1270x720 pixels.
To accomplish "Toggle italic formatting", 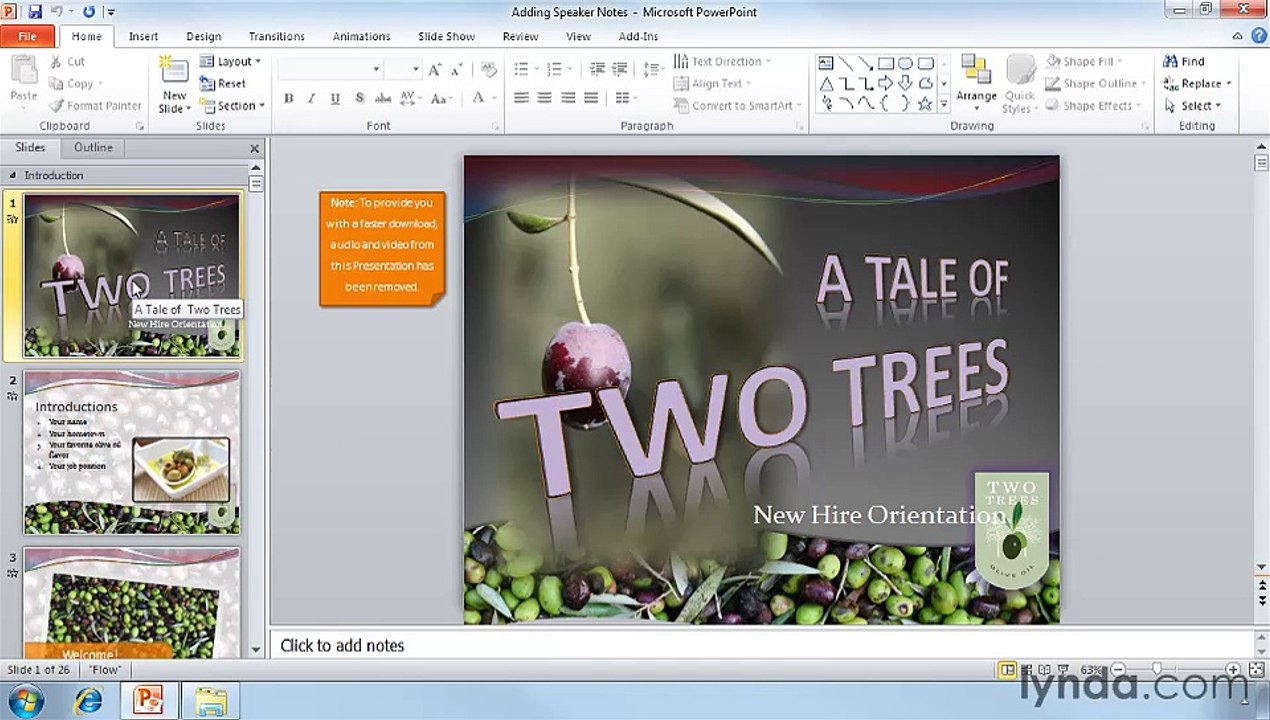I will coord(312,98).
